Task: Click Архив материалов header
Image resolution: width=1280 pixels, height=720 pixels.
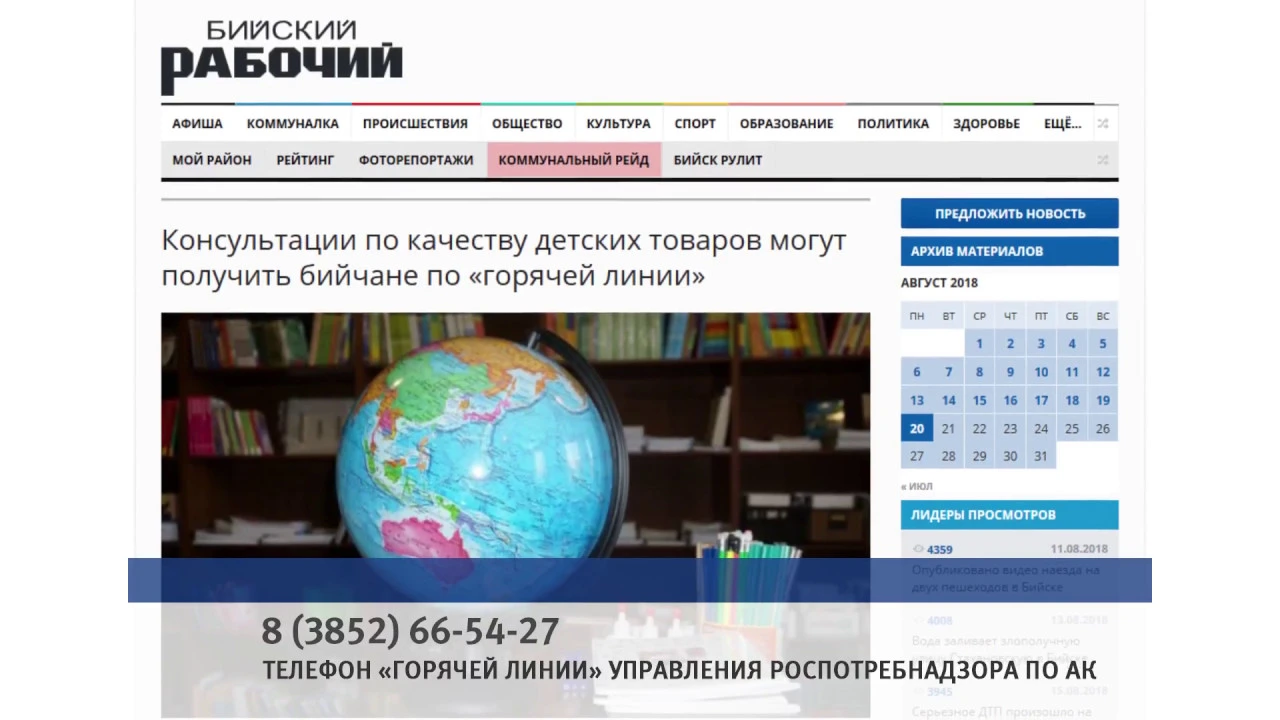Action: 1009,251
